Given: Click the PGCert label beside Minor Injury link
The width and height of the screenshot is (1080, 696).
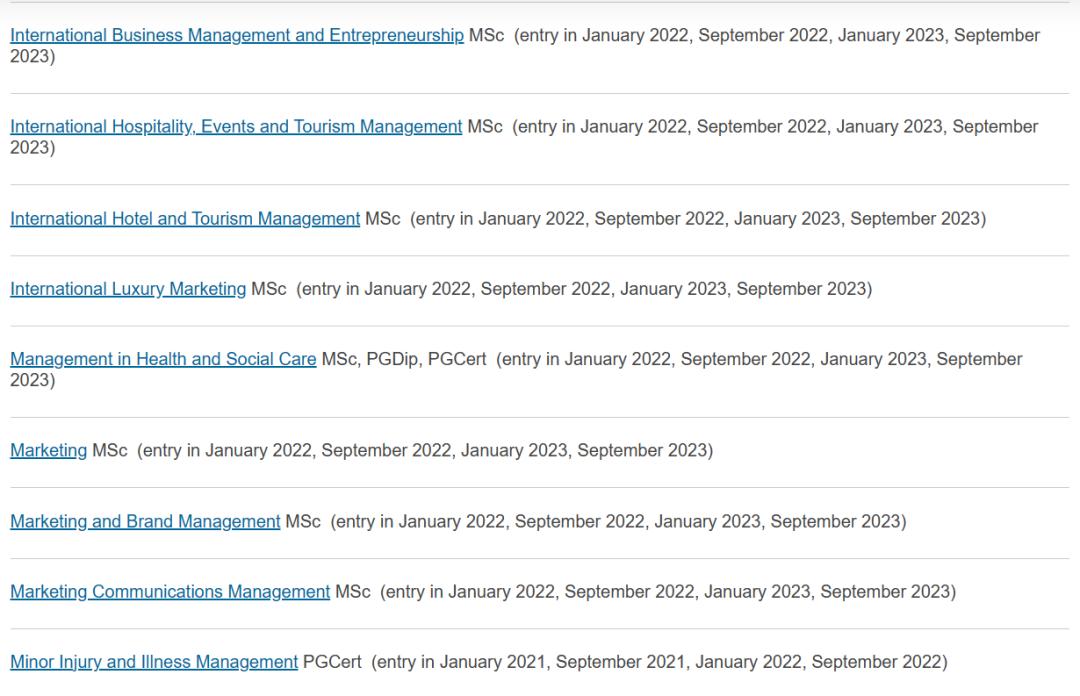Looking at the screenshot, I should pyautogui.click(x=332, y=662).
